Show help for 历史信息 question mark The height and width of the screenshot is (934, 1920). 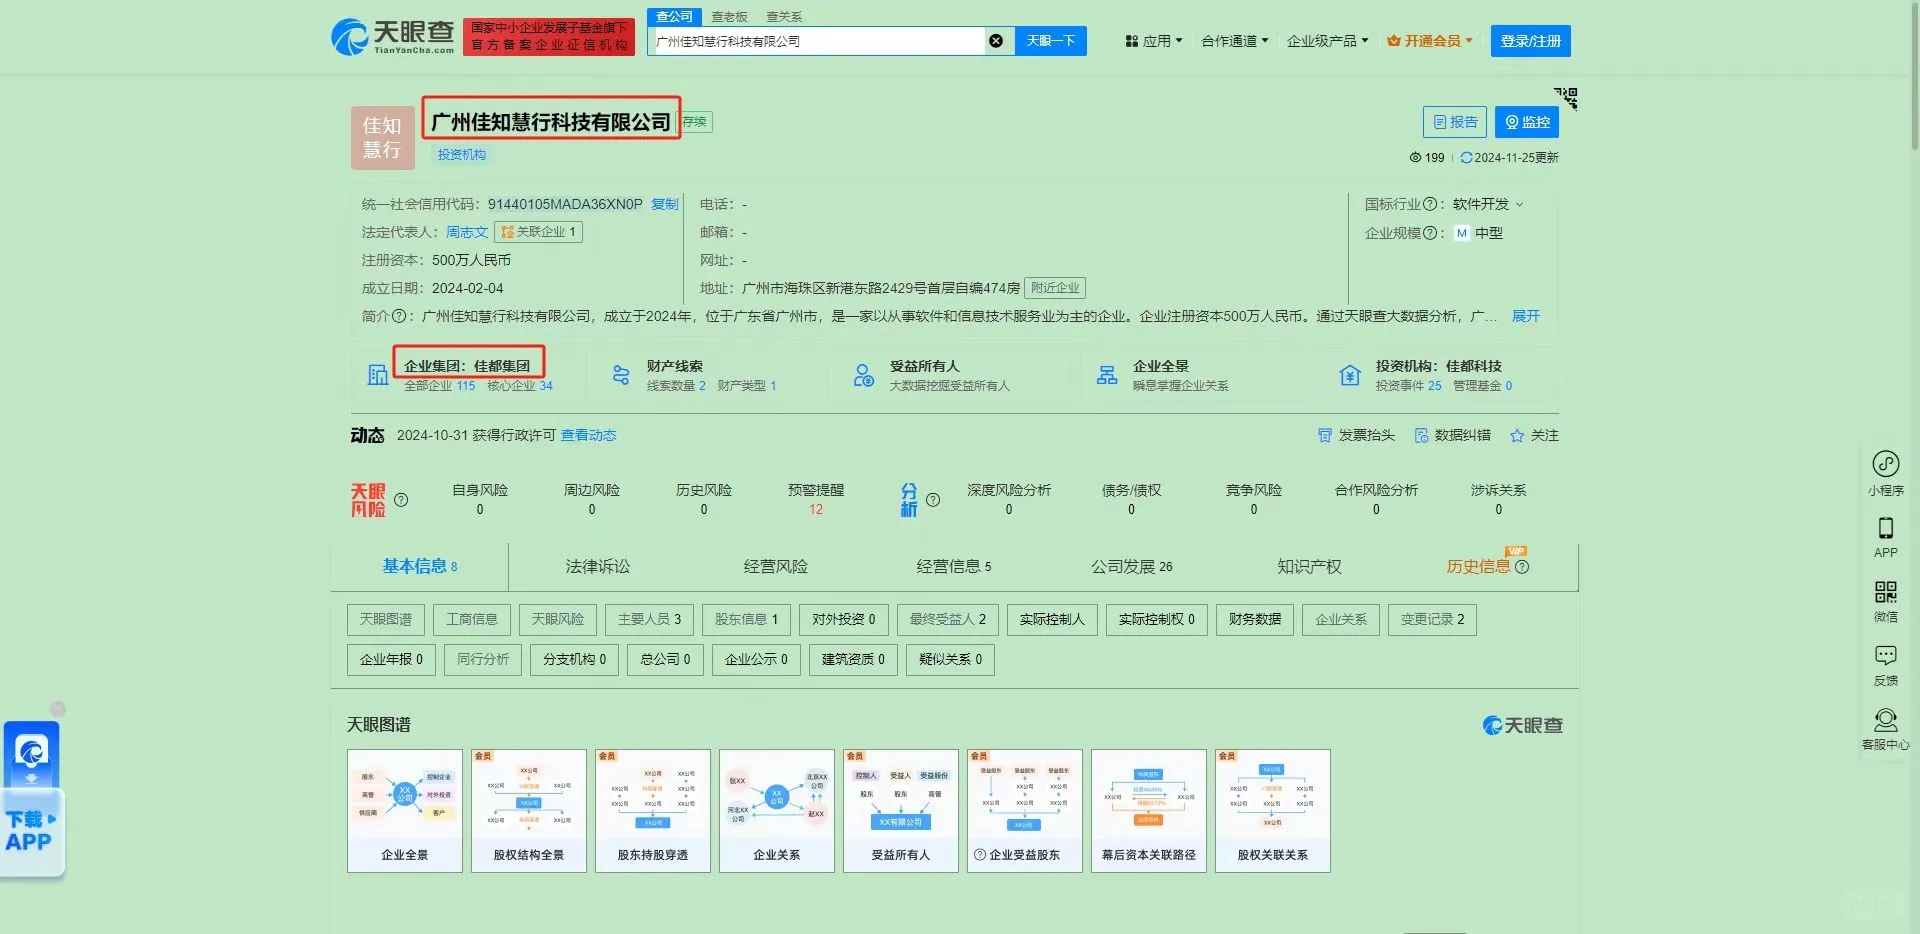(1522, 567)
